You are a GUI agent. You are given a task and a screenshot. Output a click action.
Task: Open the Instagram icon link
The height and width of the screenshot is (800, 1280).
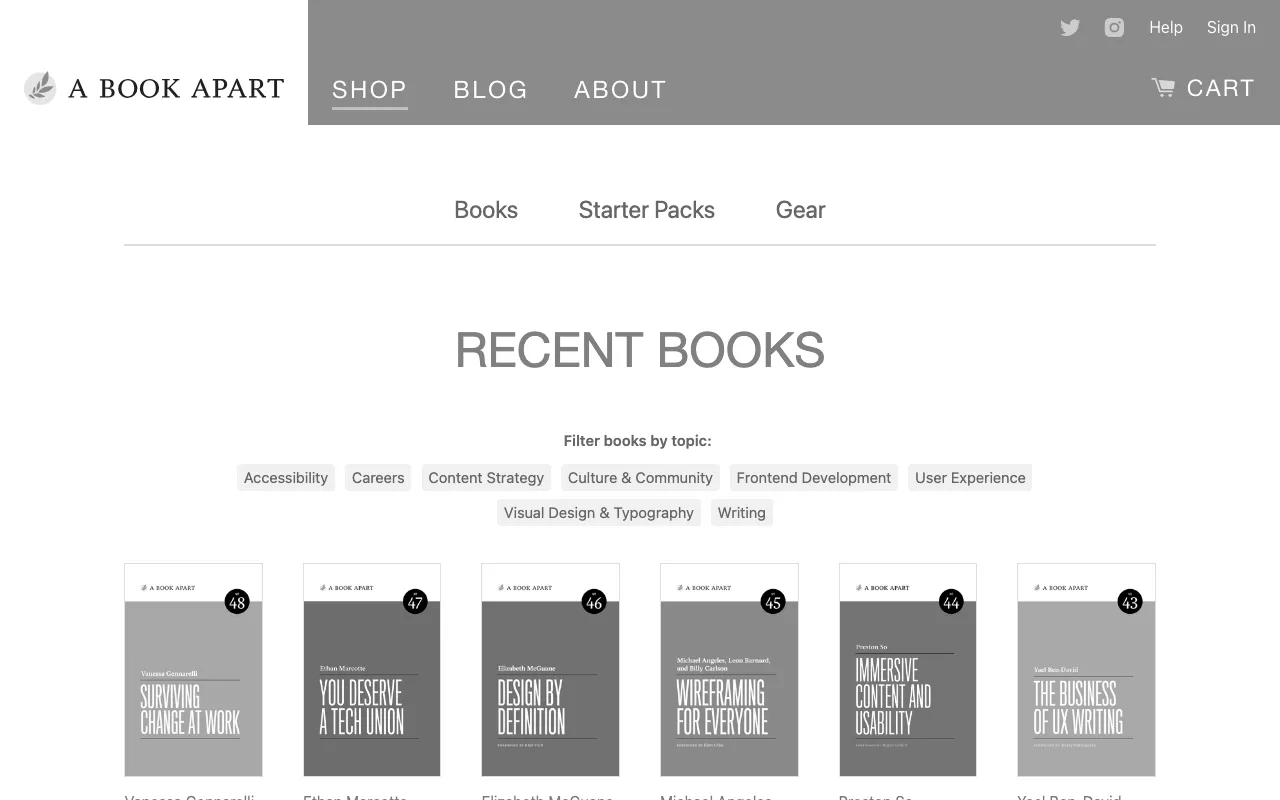coord(1114,28)
